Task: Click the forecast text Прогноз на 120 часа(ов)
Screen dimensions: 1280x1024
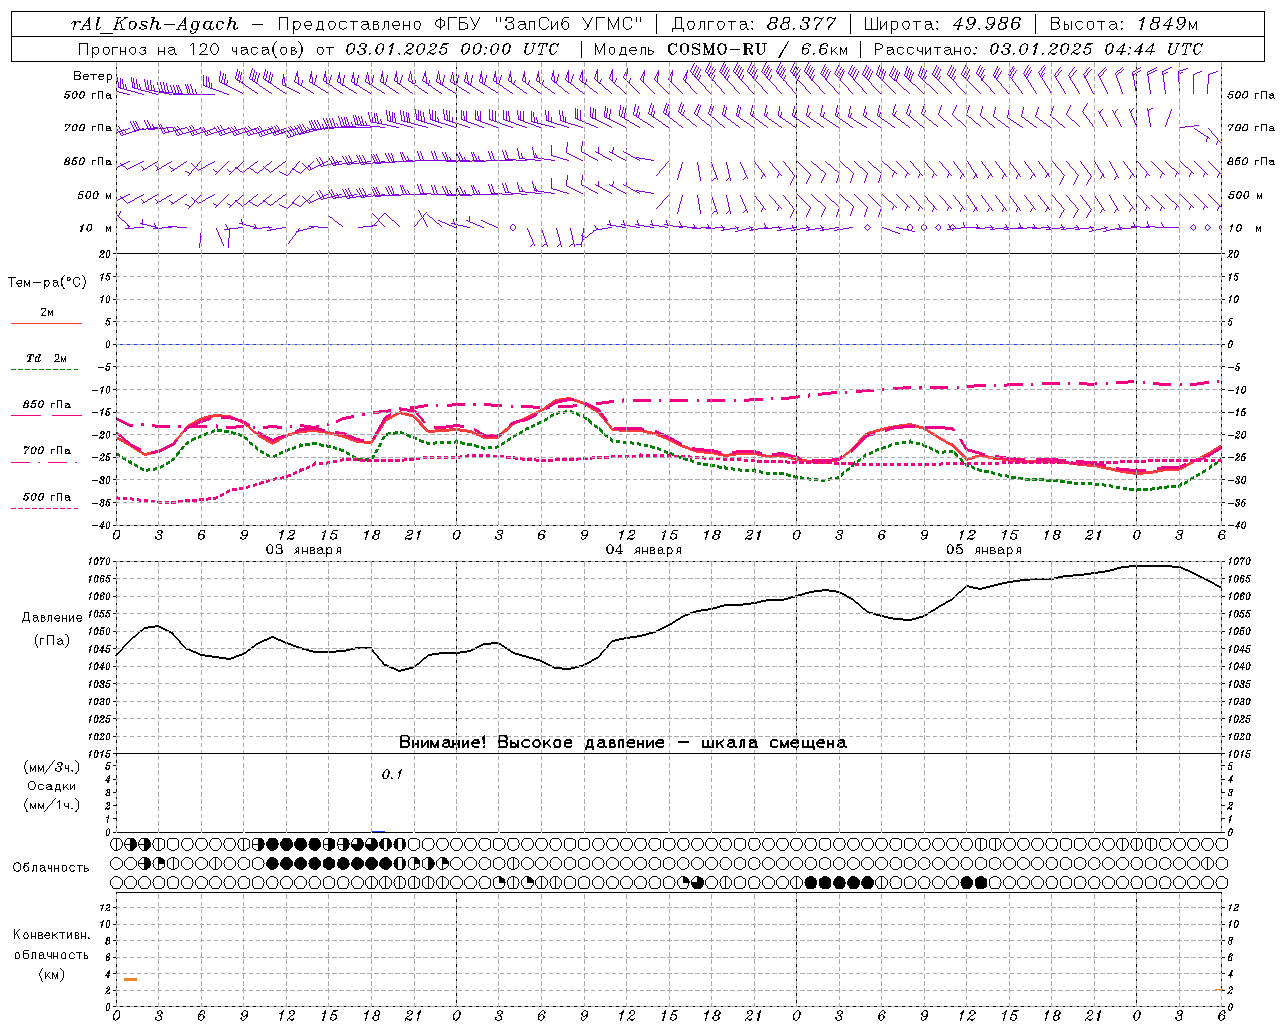Action: coord(192,49)
